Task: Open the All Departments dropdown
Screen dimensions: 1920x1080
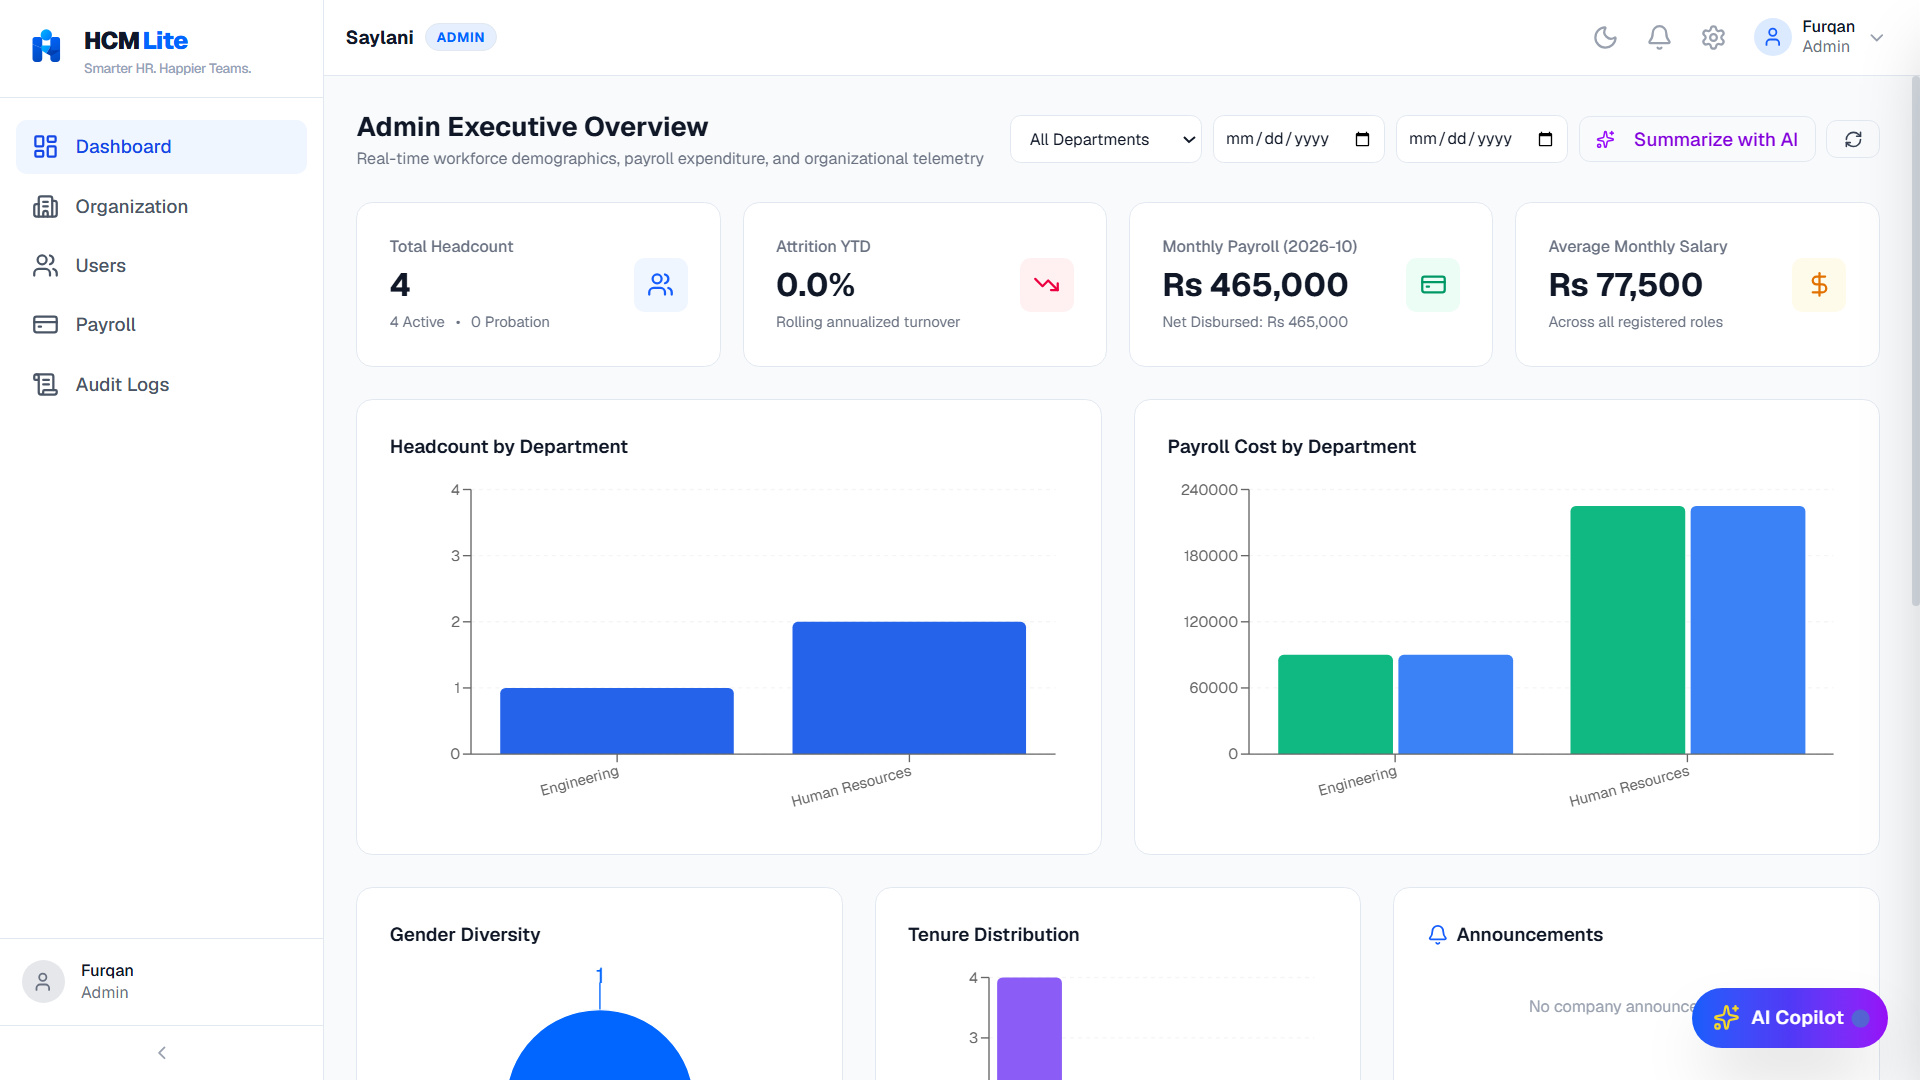Action: click(x=1106, y=139)
